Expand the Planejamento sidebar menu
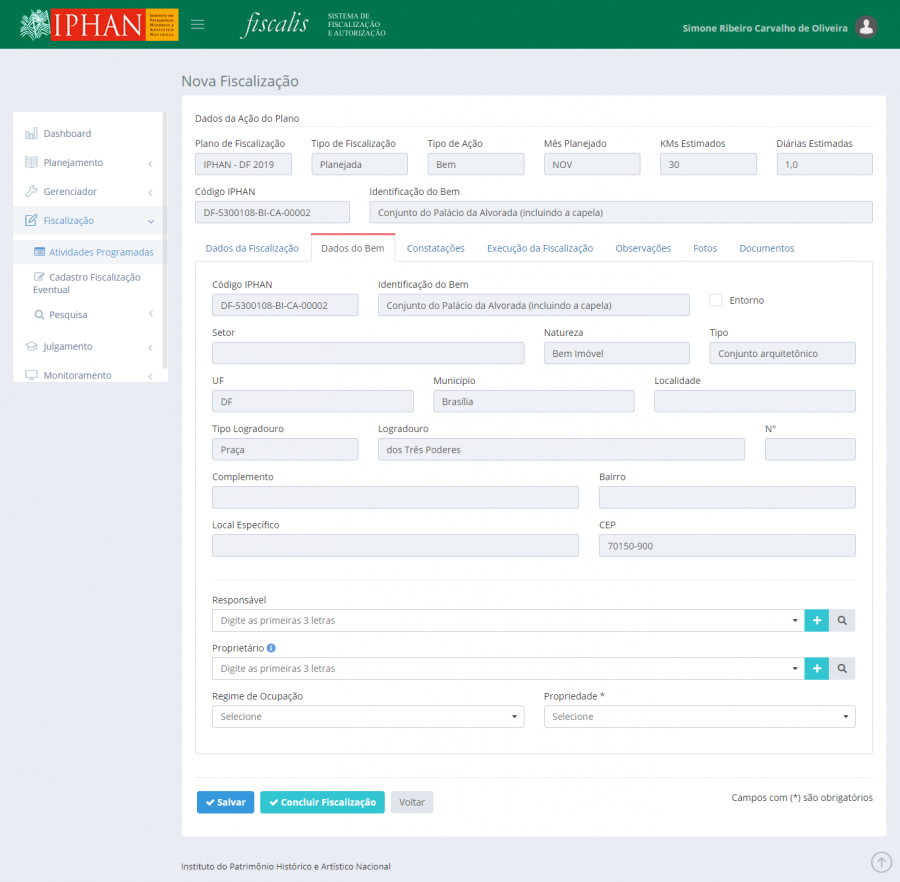 88,163
